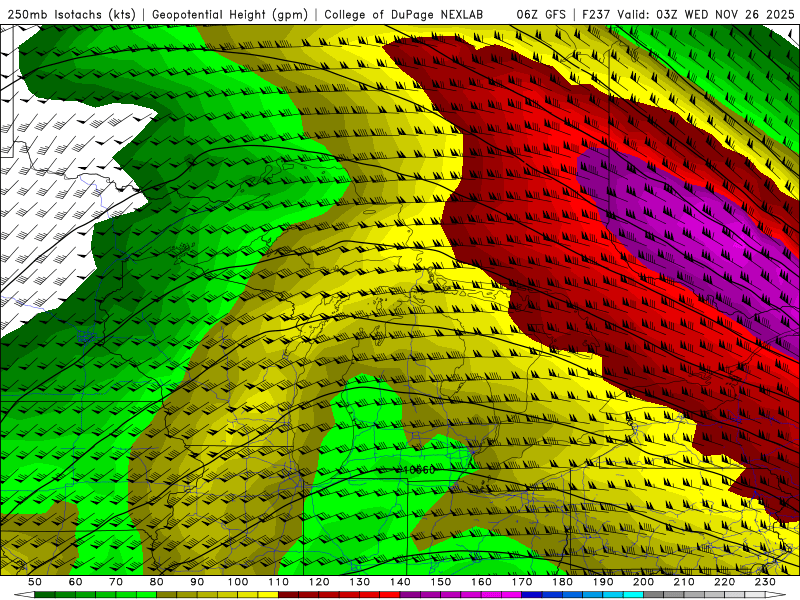Click the "College of DuPage NEXLAB" header text

point(404,15)
